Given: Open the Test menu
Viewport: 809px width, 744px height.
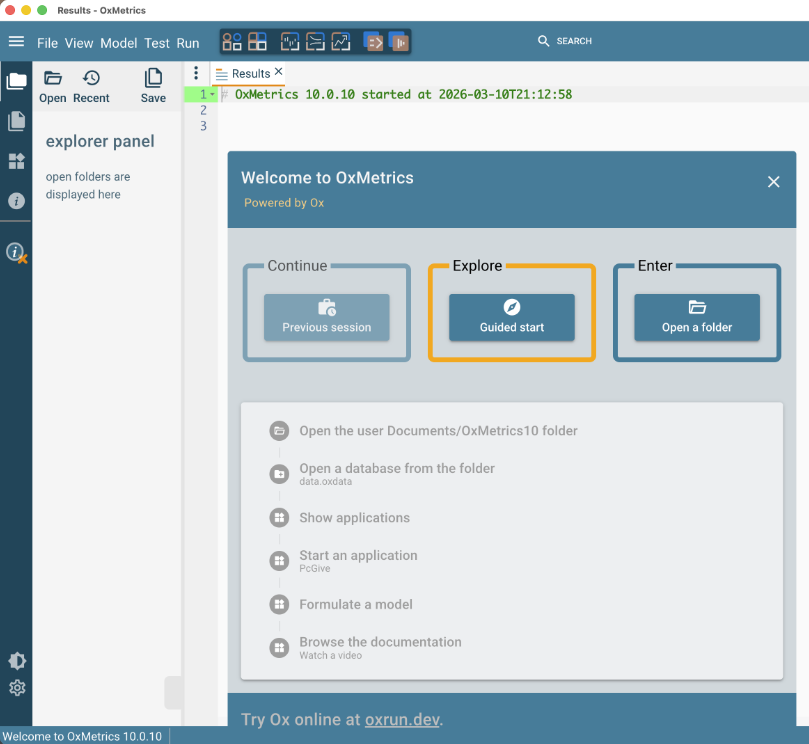Looking at the screenshot, I should pos(157,43).
